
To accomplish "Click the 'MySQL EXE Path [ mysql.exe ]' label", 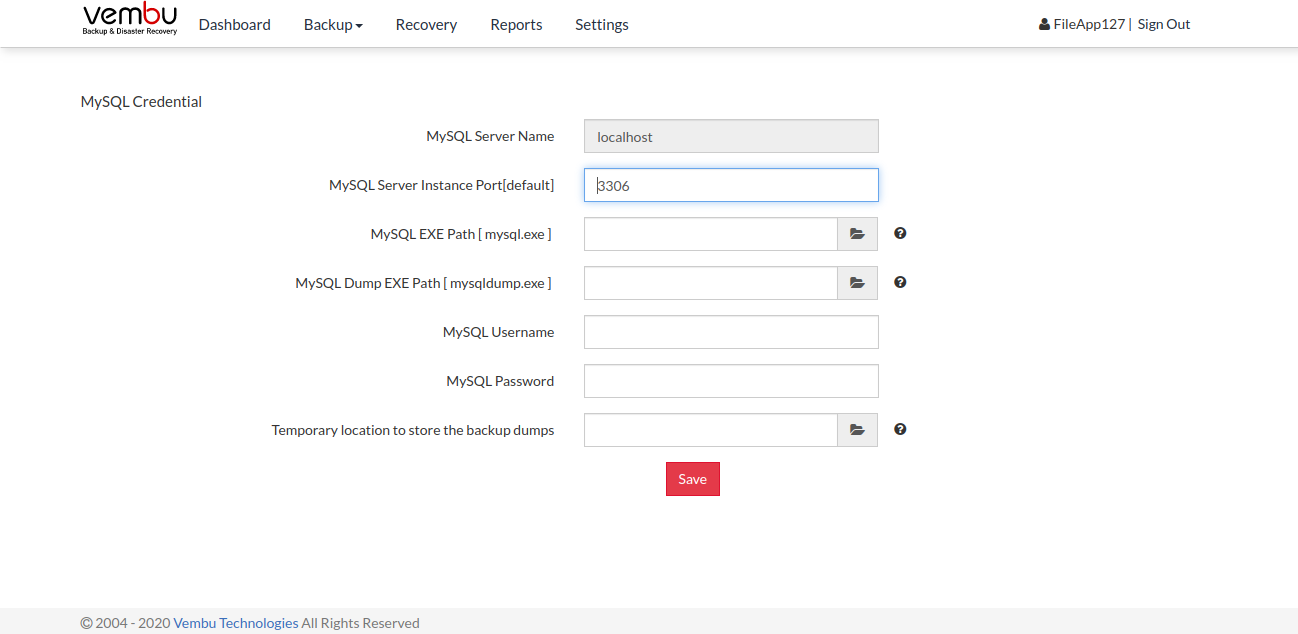I will (461, 234).
